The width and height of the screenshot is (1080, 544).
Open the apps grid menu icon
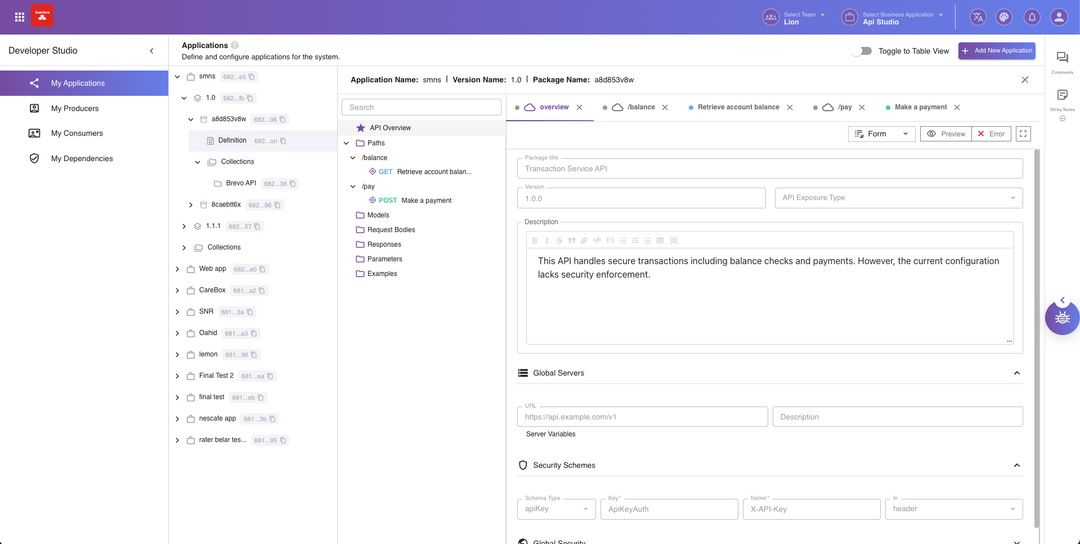click(19, 17)
